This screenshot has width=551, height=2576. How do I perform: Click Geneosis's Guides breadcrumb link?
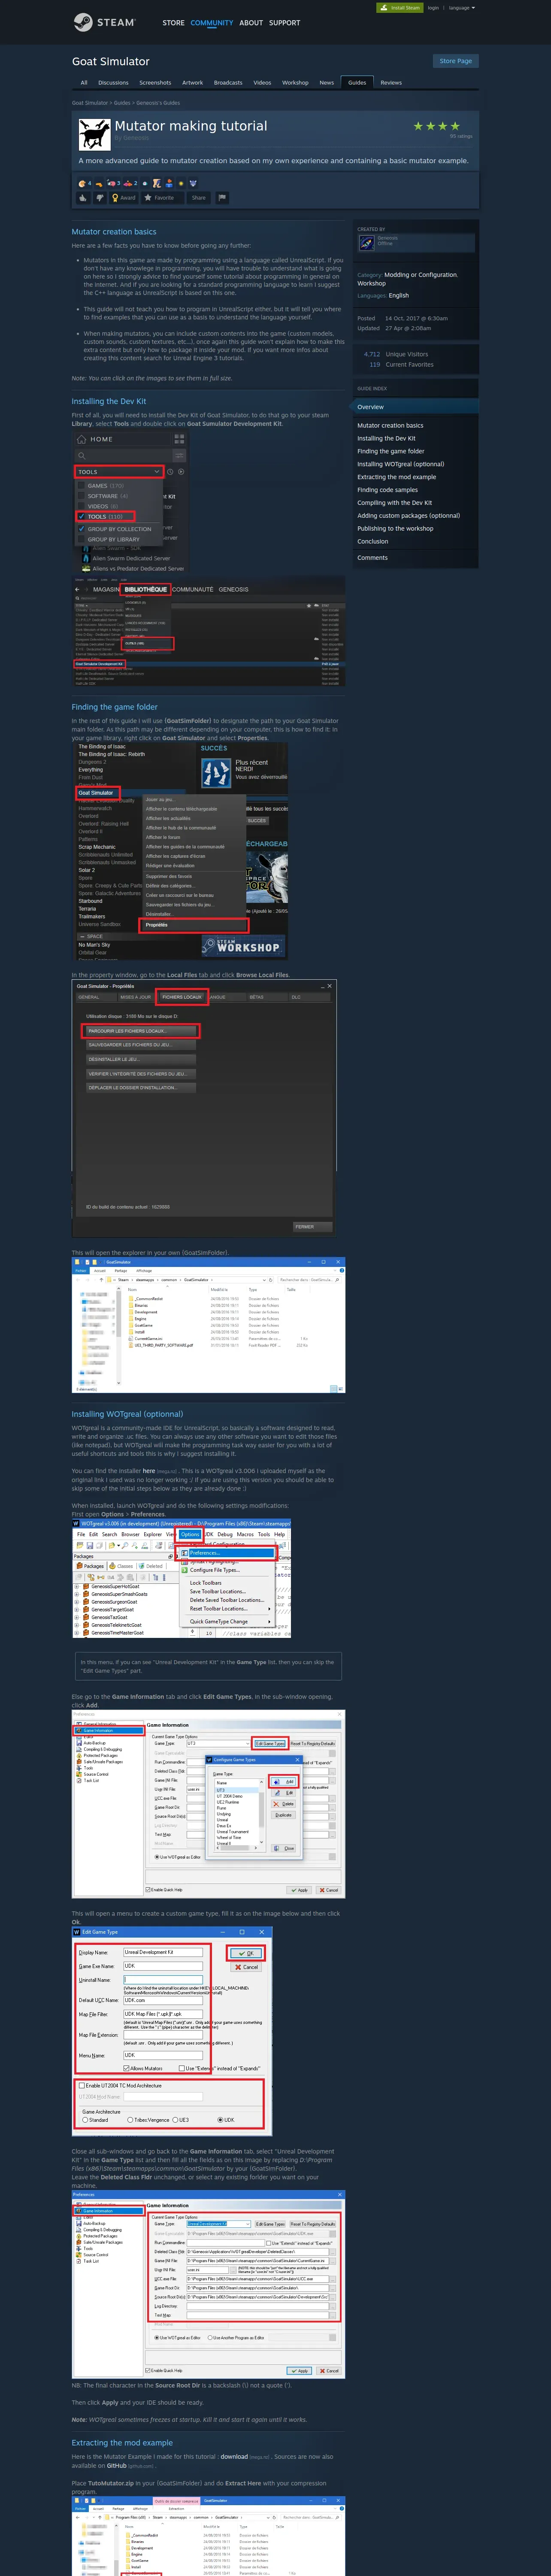(x=158, y=103)
